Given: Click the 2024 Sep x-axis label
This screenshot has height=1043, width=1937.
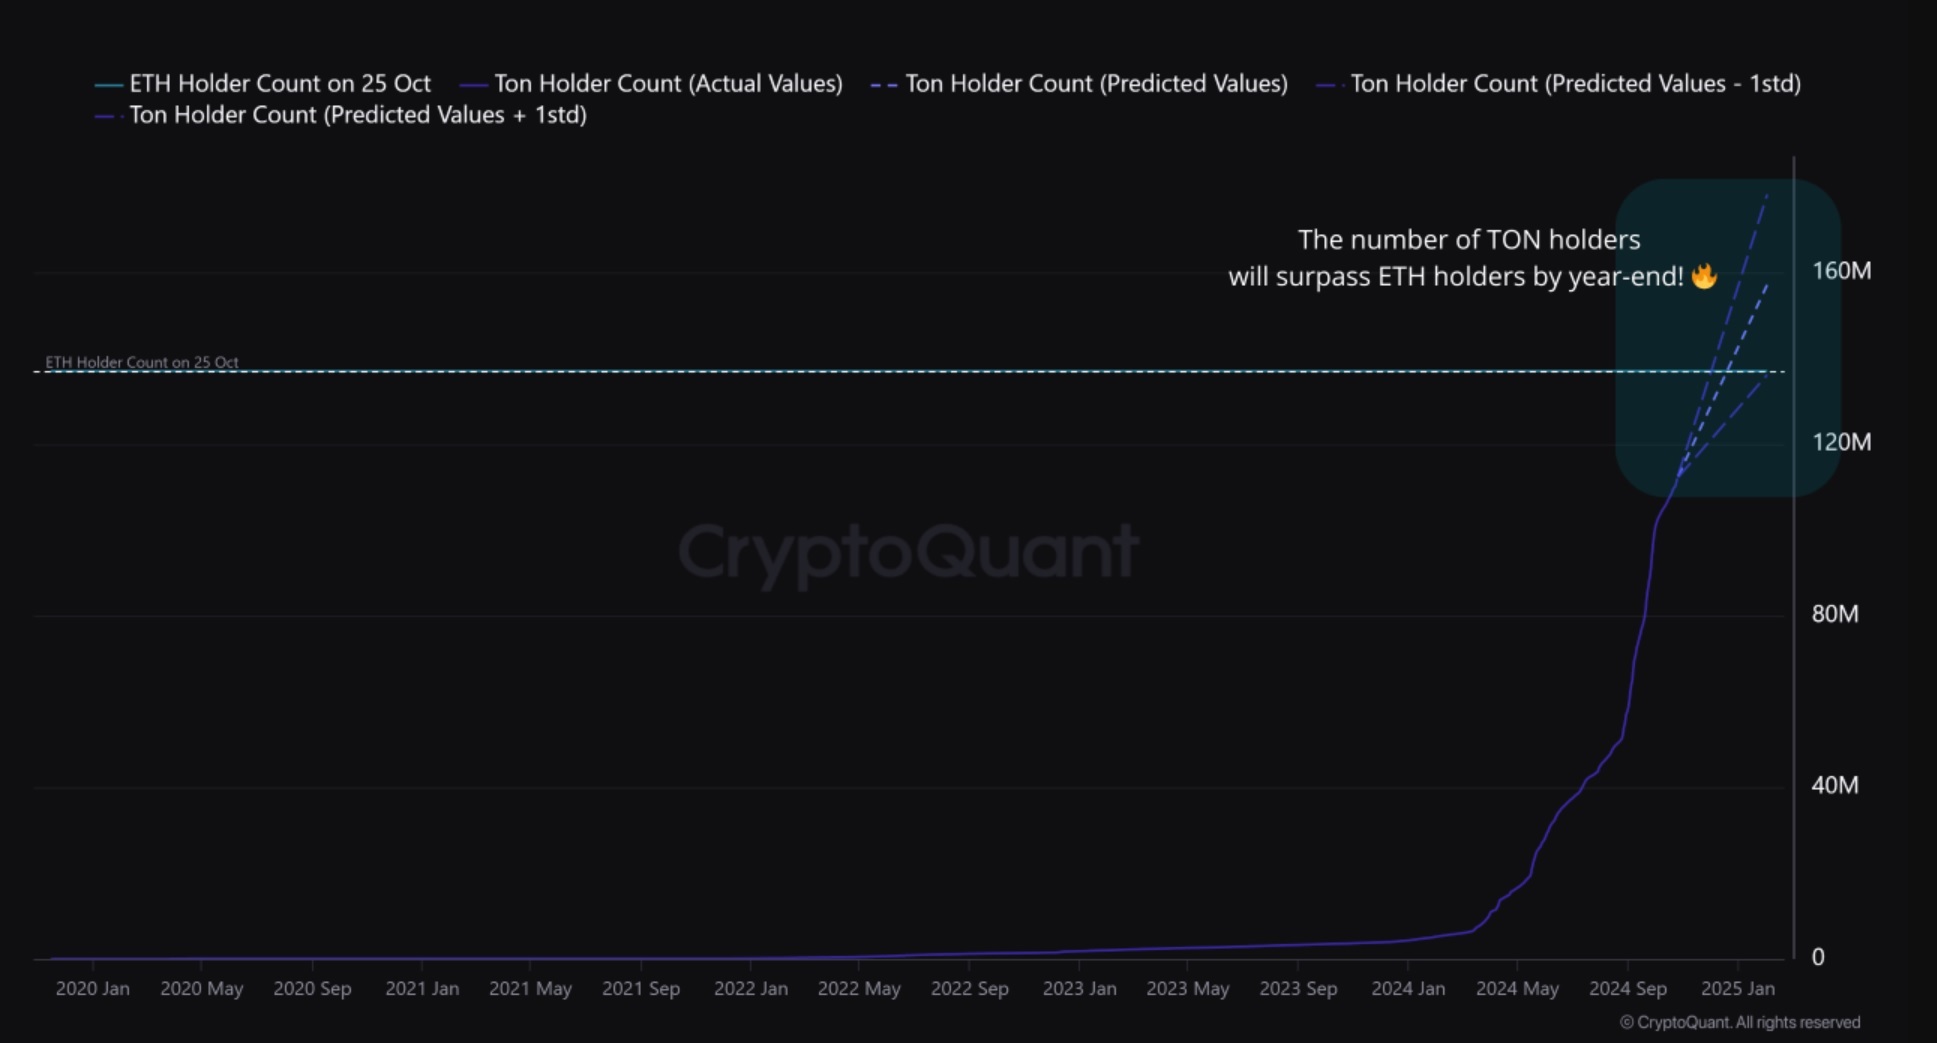Looking at the screenshot, I should pos(1628,989).
